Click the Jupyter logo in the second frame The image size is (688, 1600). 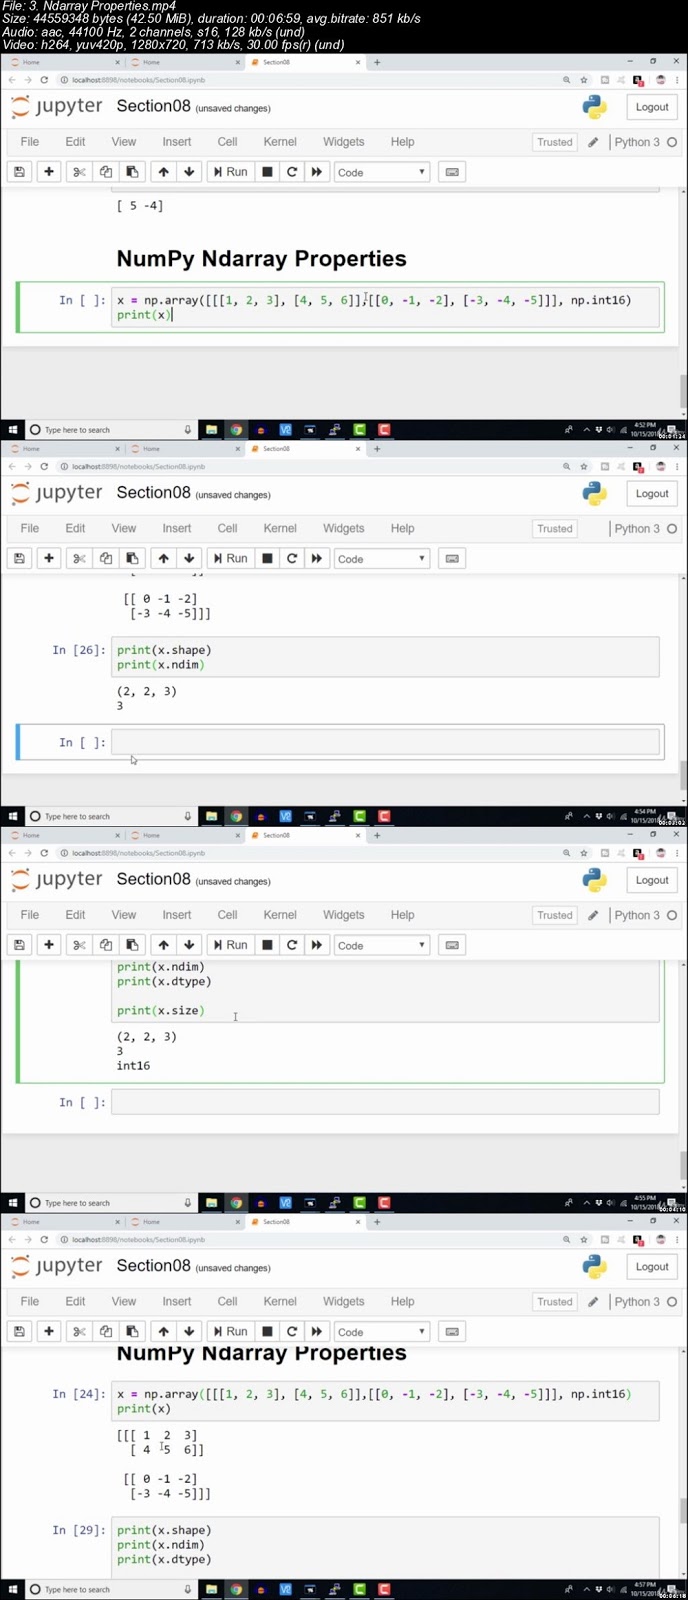click(57, 493)
